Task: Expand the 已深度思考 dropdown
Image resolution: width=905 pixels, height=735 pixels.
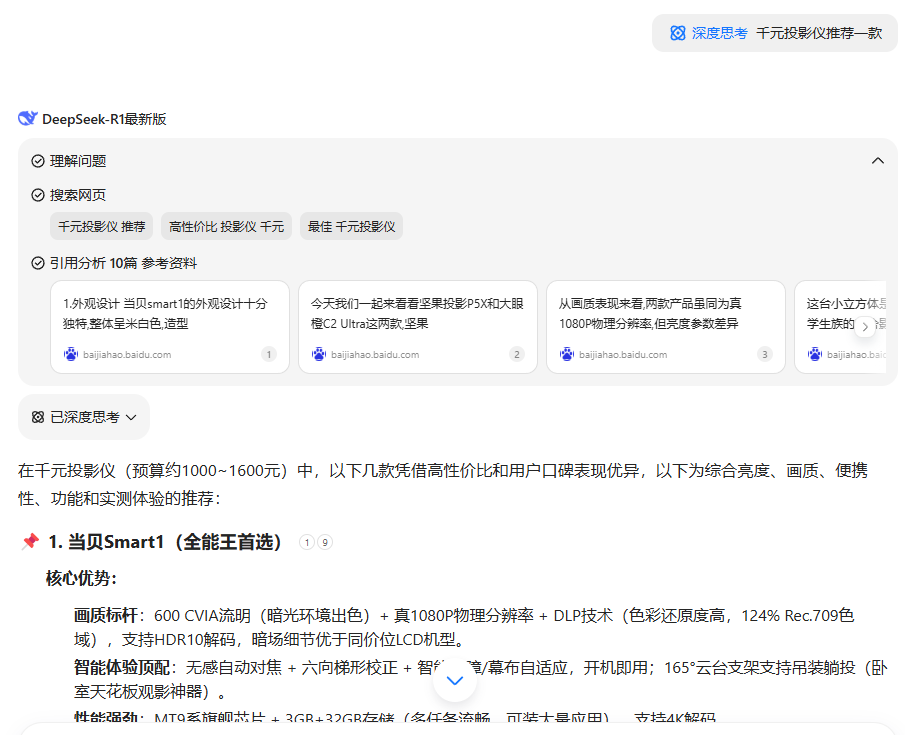Action: click(84, 417)
